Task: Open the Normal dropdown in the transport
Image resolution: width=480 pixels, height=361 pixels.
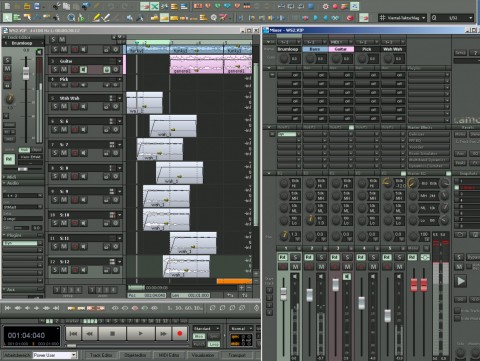Action: click(x=241, y=328)
